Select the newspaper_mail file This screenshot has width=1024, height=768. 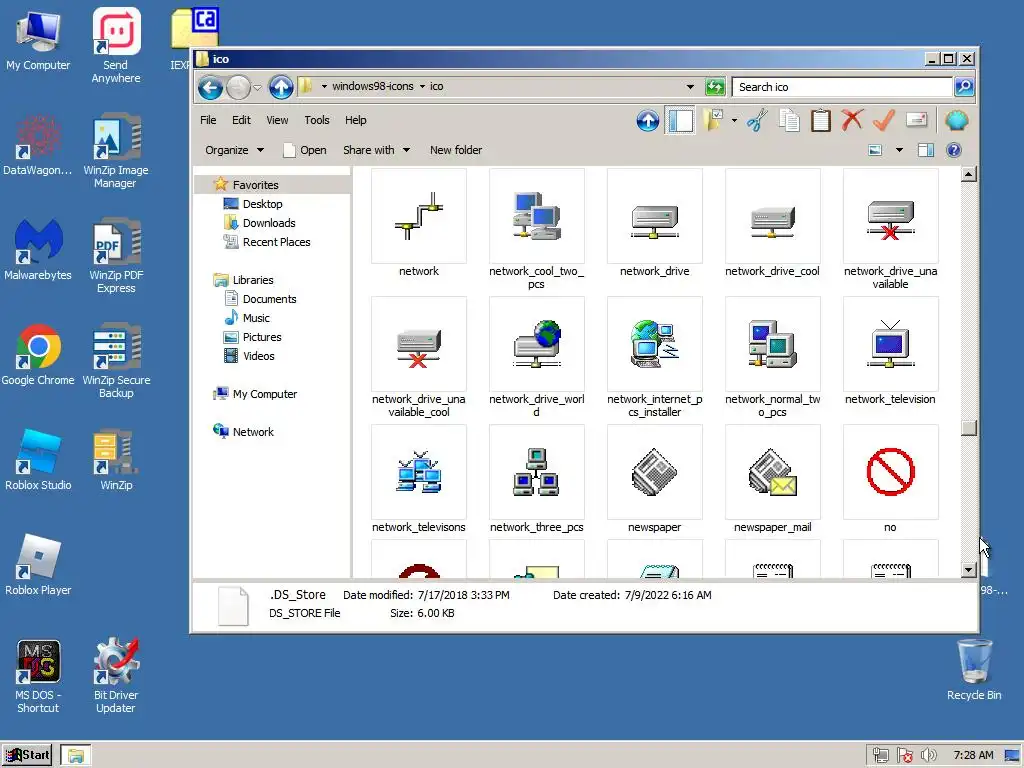coord(773,479)
